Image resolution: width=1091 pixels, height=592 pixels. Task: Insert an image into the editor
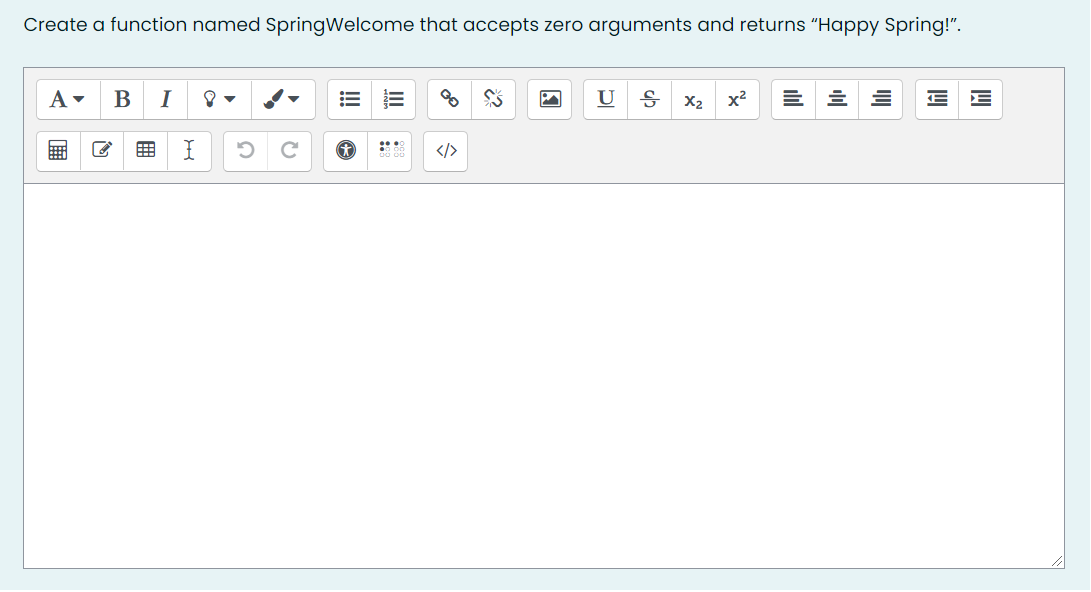click(549, 99)
